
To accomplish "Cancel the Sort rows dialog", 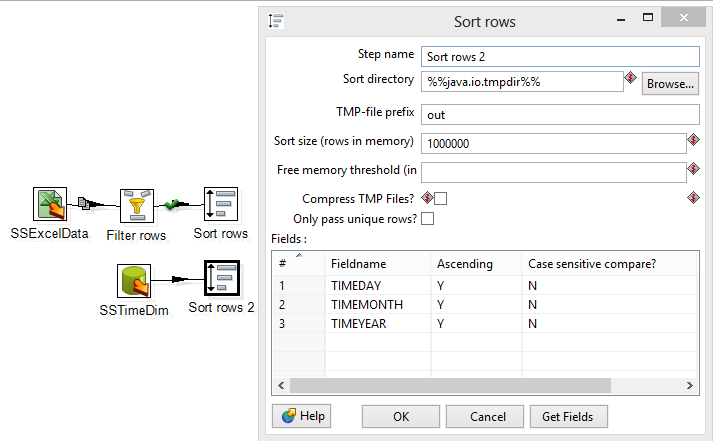I will click(485, 416).
